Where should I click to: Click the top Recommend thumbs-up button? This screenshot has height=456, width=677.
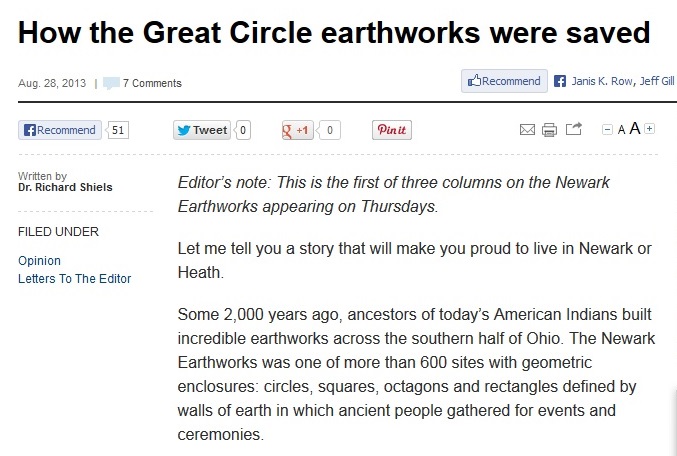(504, 81)
